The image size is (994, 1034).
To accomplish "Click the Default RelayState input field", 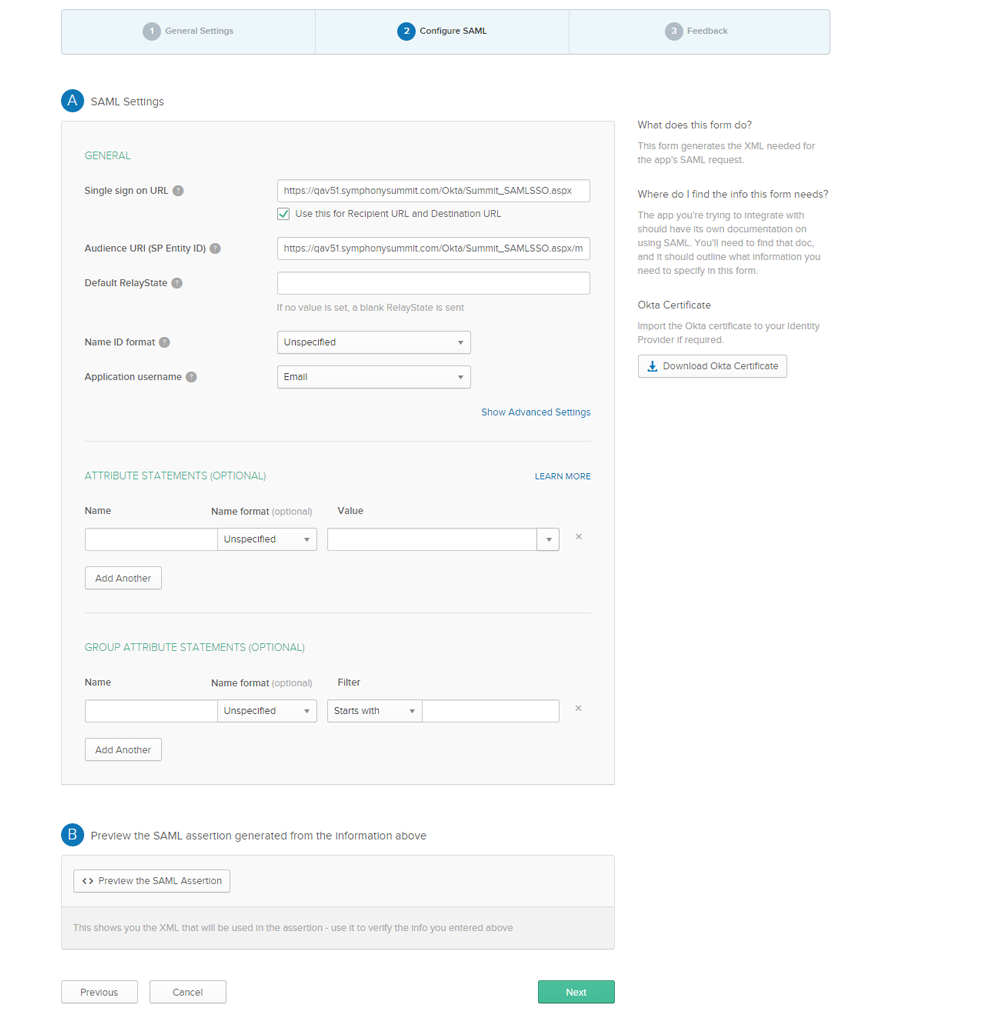I will tap(433, 283).
